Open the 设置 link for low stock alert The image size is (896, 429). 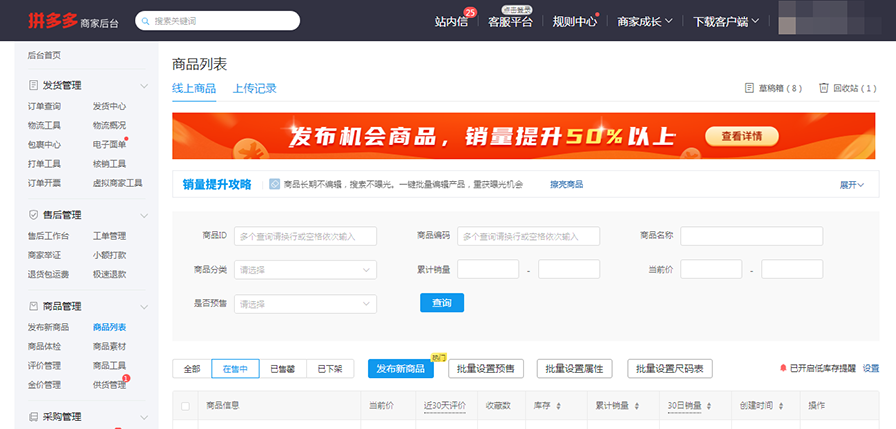click(871, 368)
